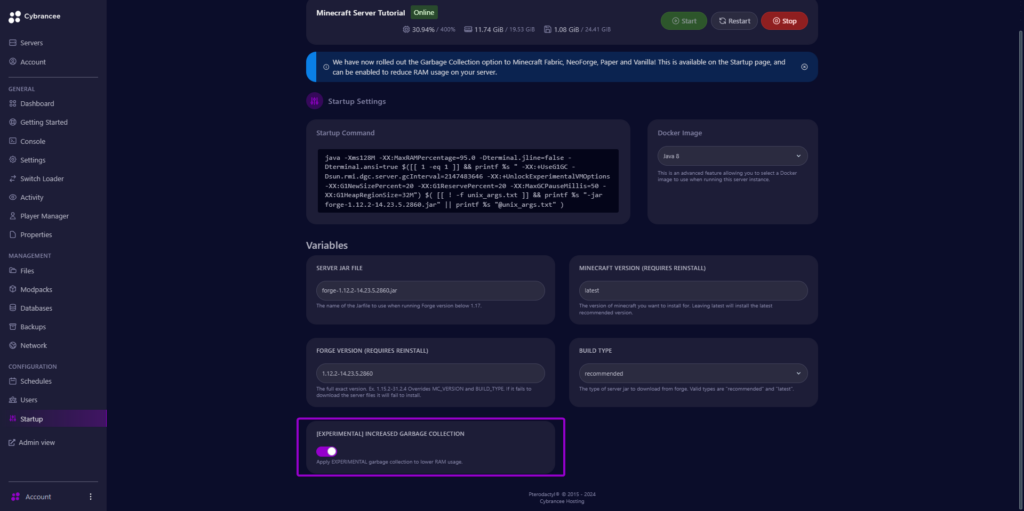Viewport: 1024px width, 511px height.
Task: Open Admin view link
Action: coord(37,442)
